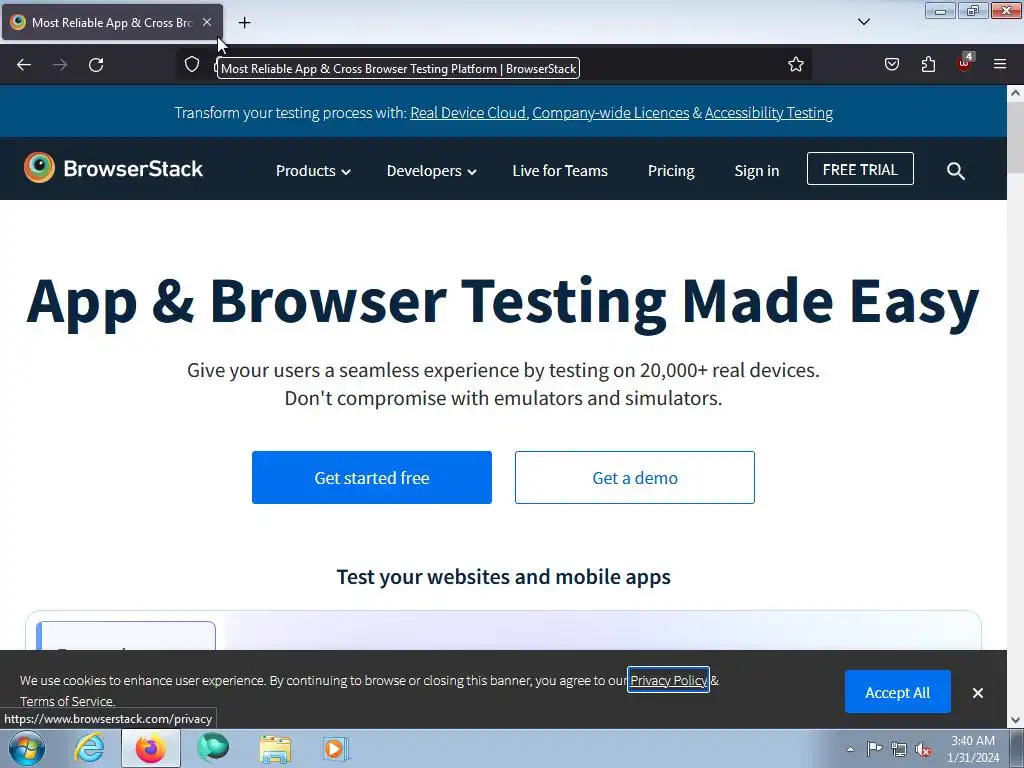Click the vertical scrollbar thumb
1024x768 pixels.
(x=1016, y=136)
